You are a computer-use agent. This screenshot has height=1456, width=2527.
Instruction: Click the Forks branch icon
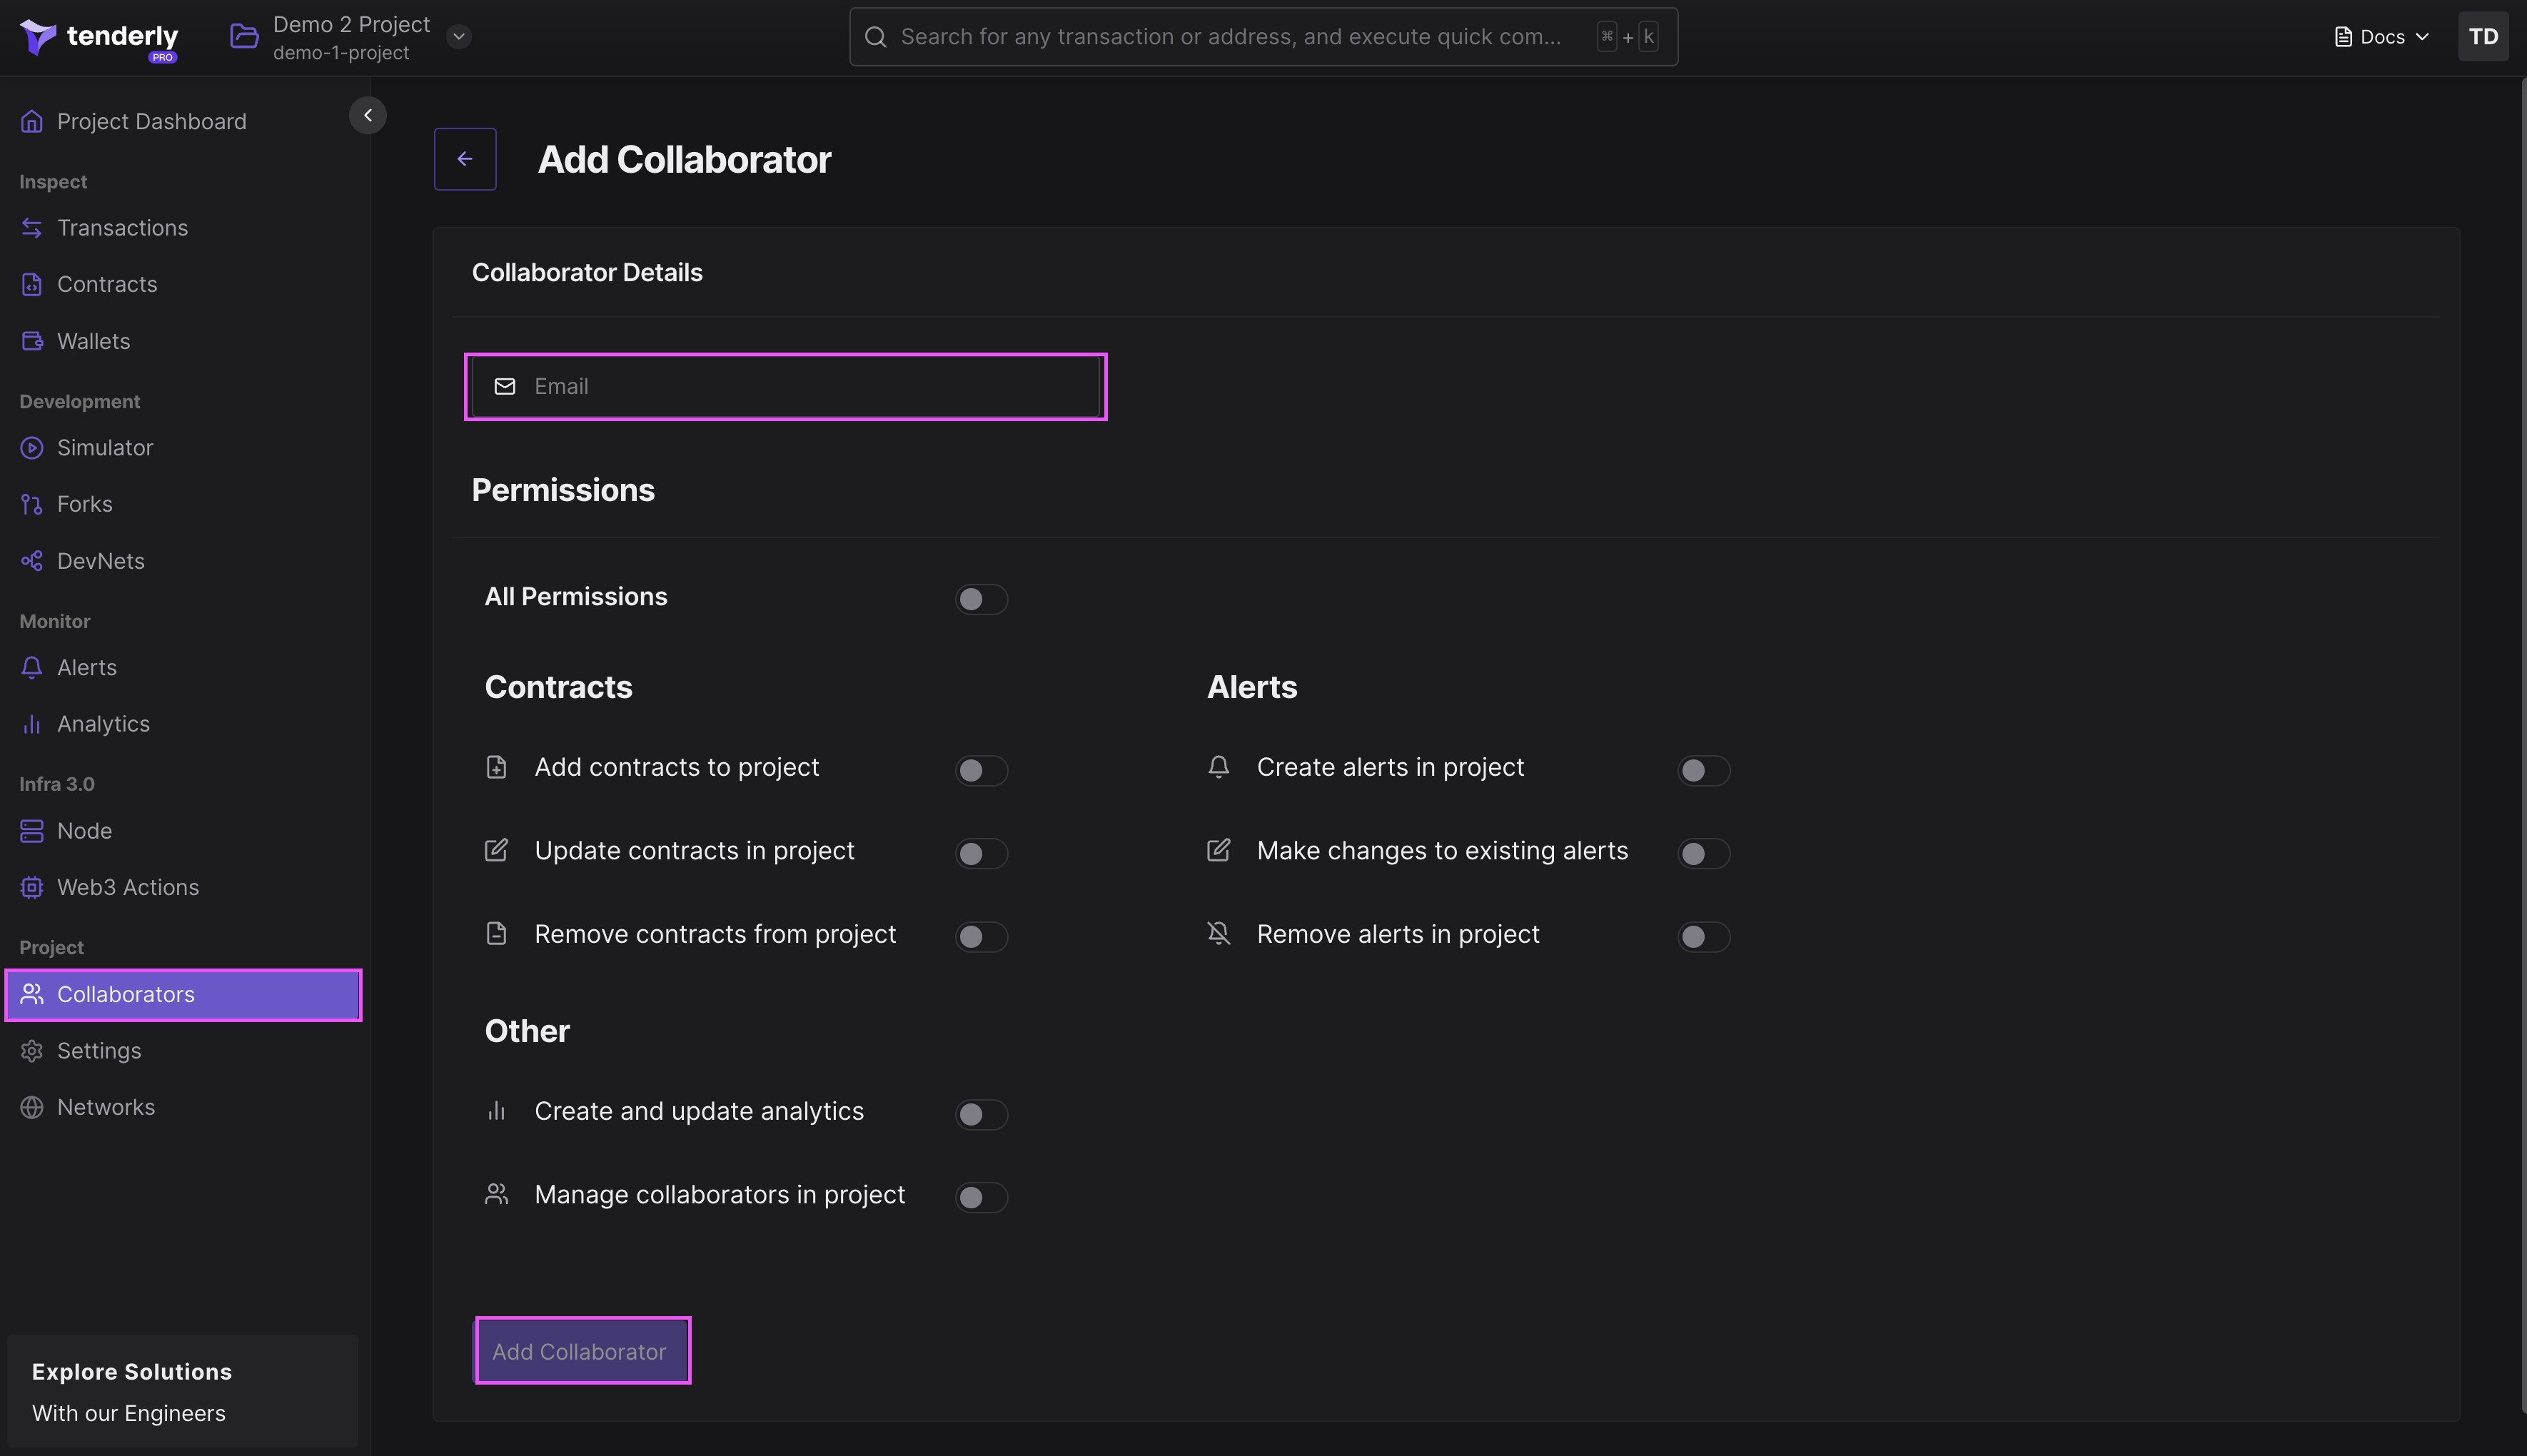(x=32, y=504)
